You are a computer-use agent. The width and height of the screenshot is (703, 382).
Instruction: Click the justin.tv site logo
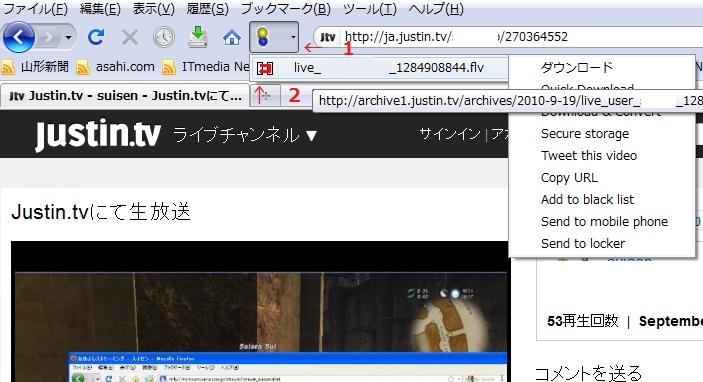pos(98,134)
